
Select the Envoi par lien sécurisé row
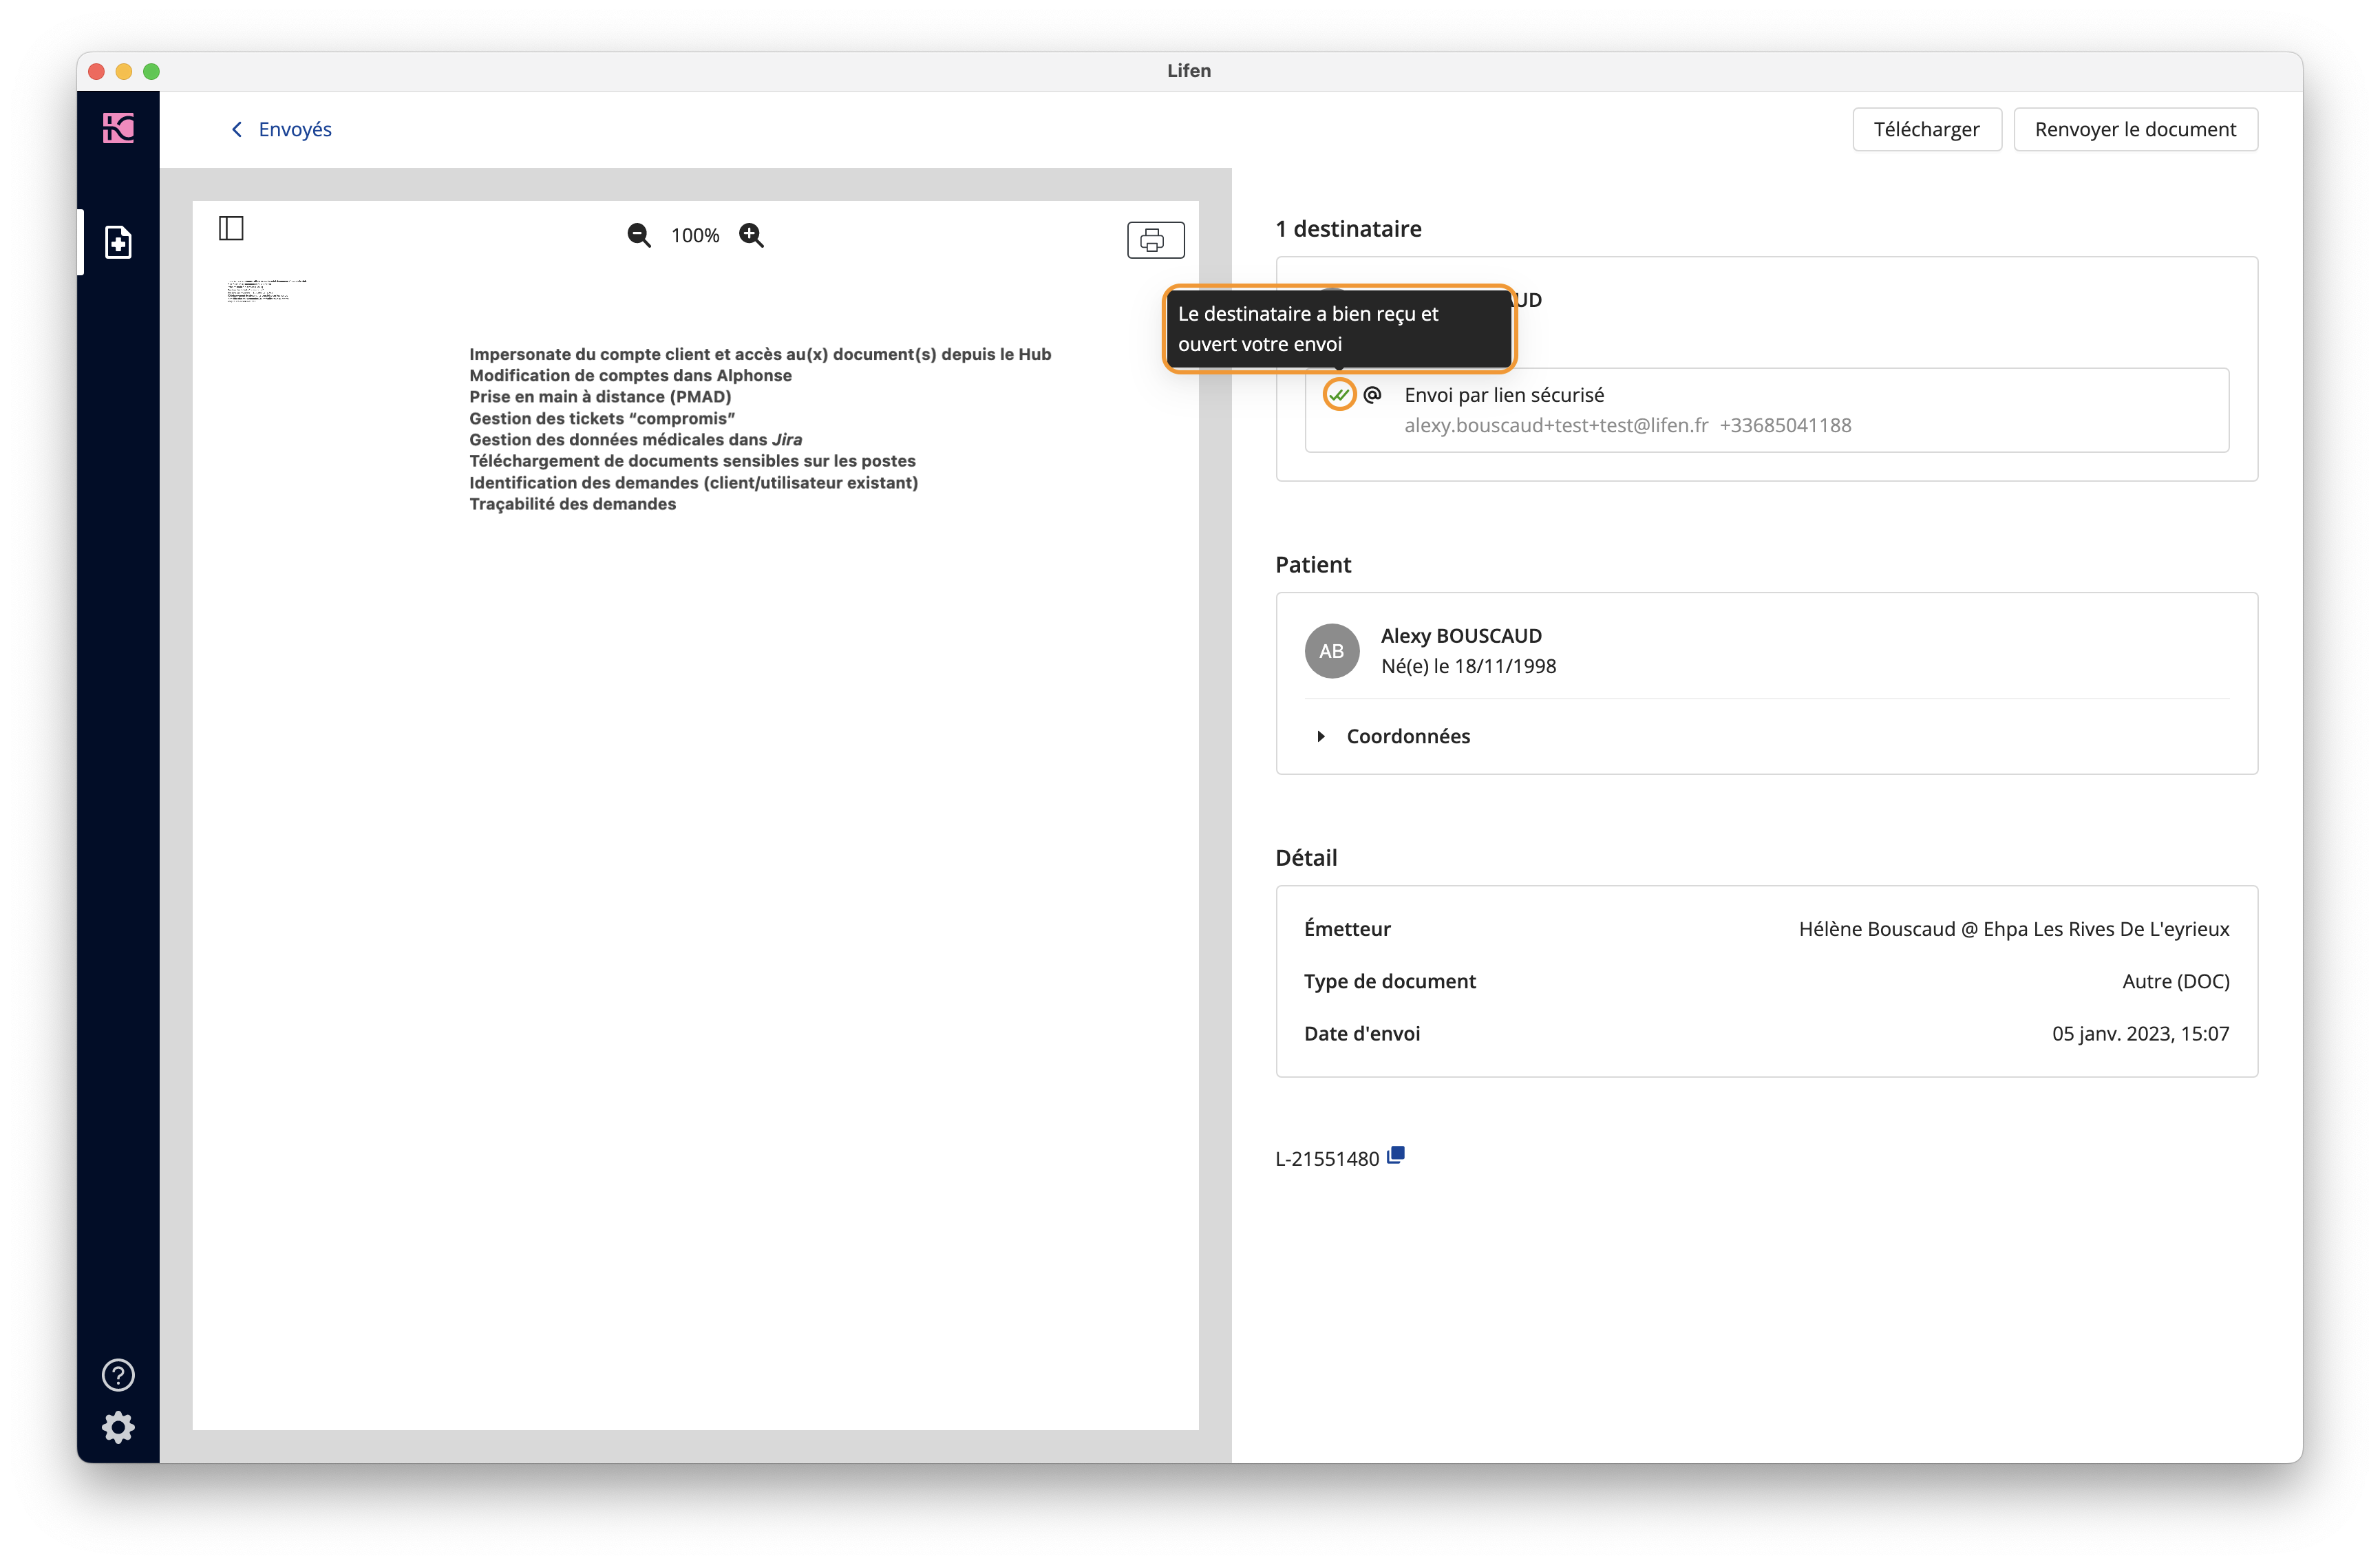click(x=1766, y=410)
